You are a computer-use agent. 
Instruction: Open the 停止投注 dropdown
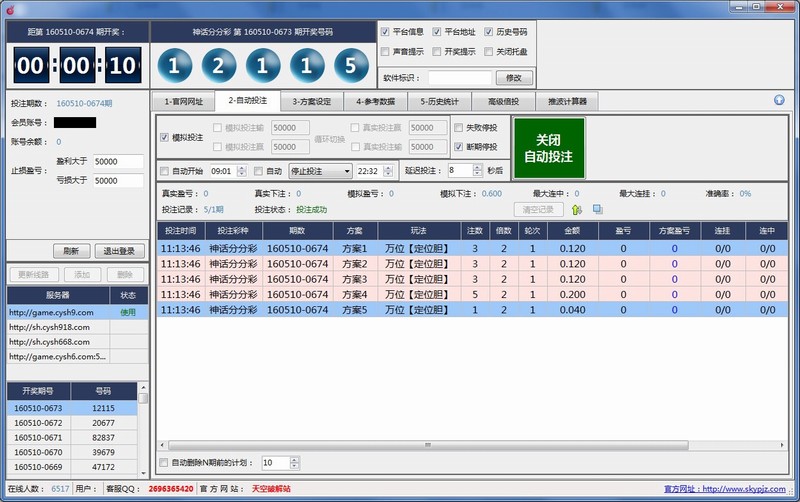click(320, 171)
